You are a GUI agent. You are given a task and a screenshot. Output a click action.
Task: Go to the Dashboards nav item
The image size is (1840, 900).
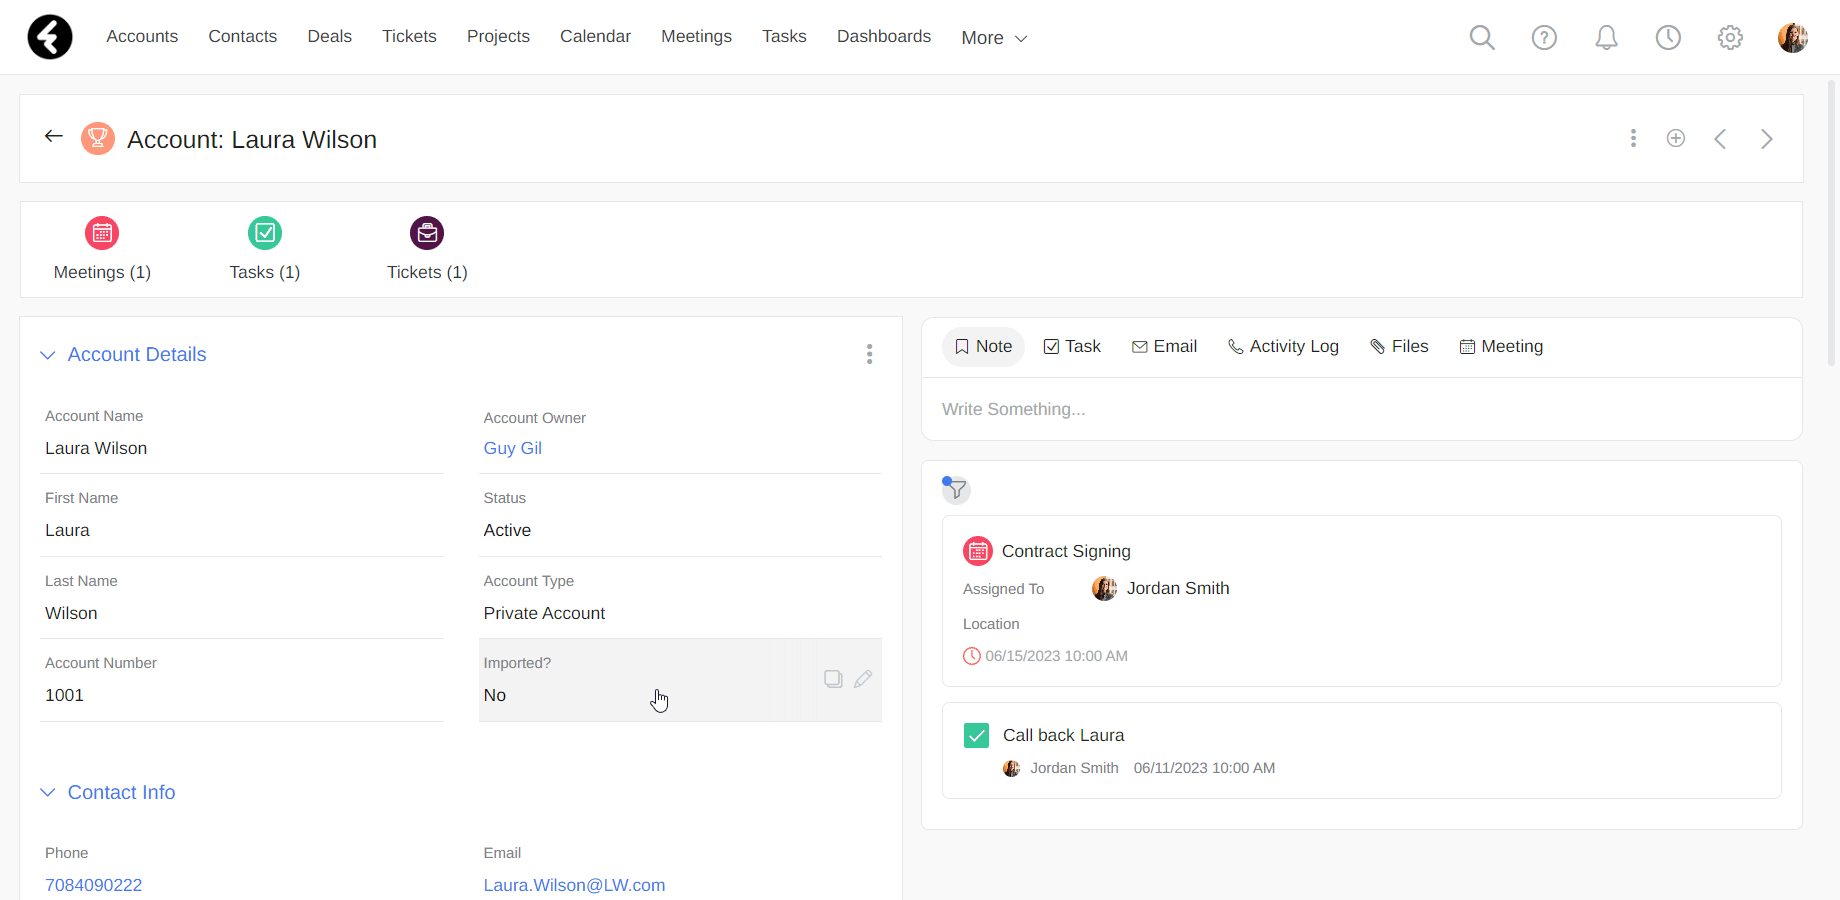(x=884, y=36)
